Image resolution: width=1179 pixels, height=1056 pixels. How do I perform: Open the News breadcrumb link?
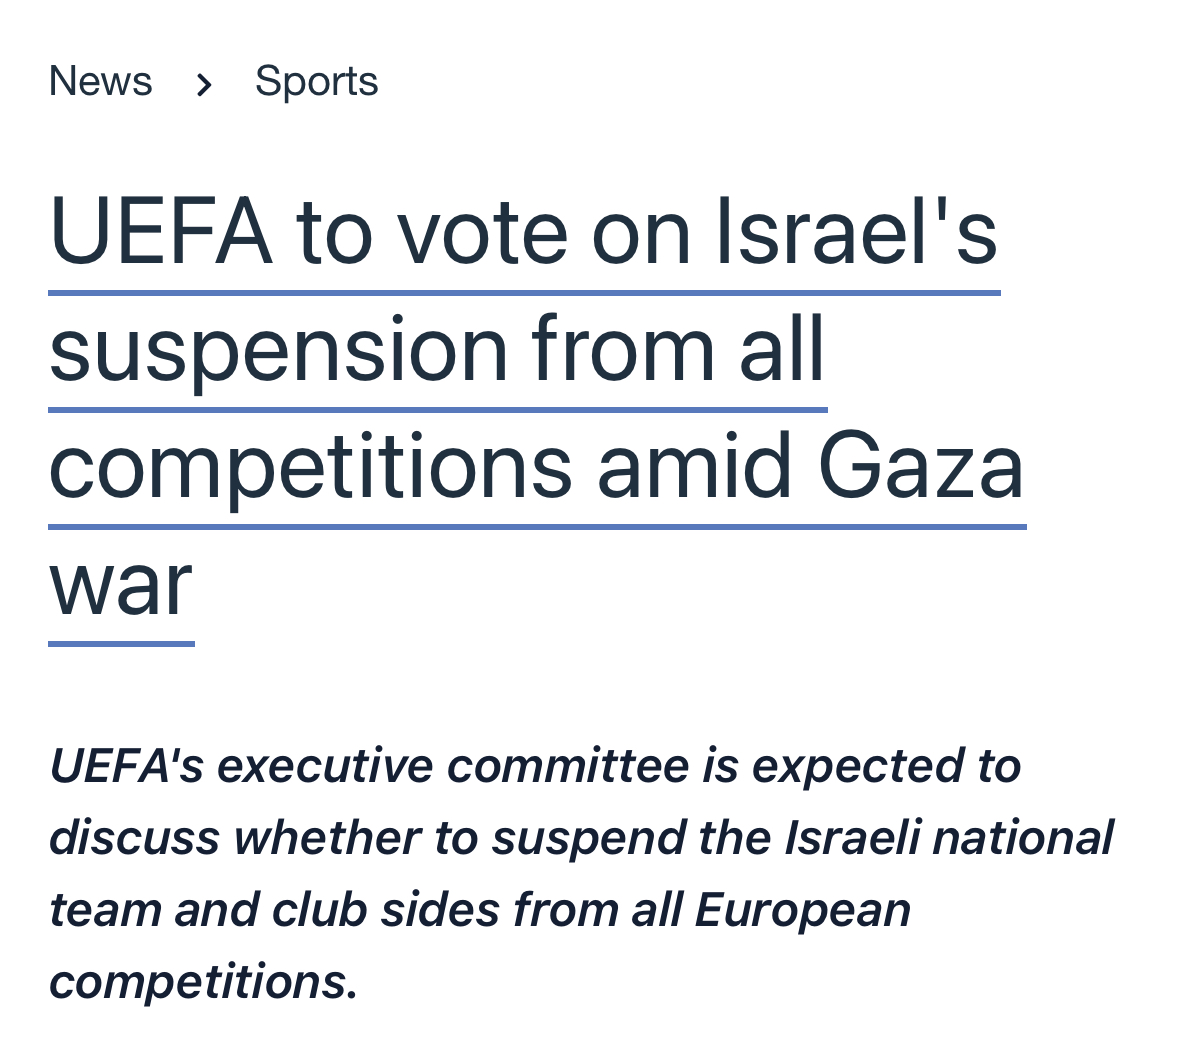(101, 81)
